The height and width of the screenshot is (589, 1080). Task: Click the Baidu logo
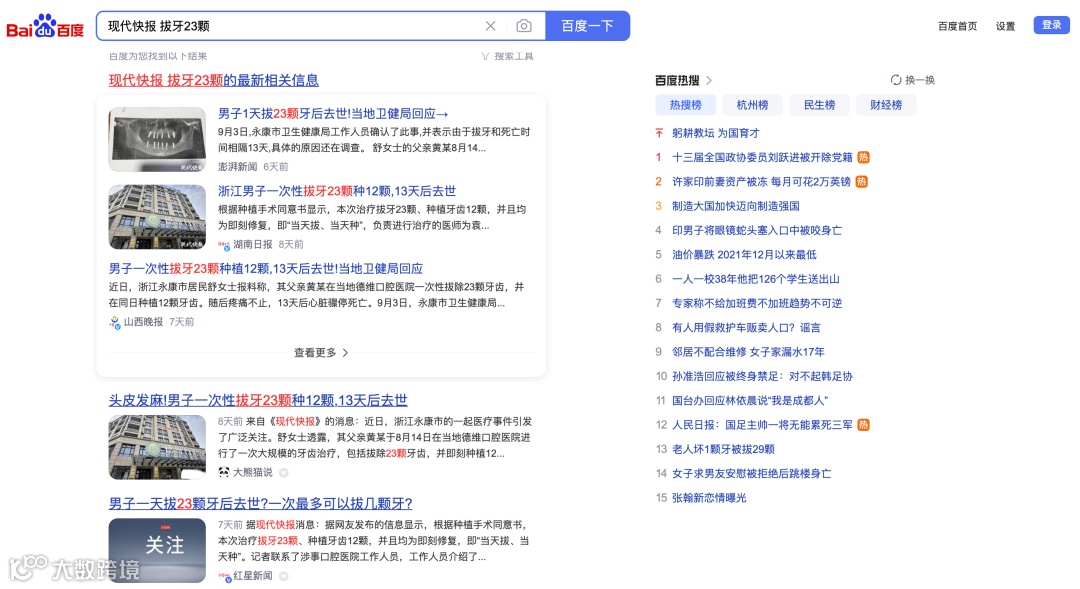coord(45,26)
